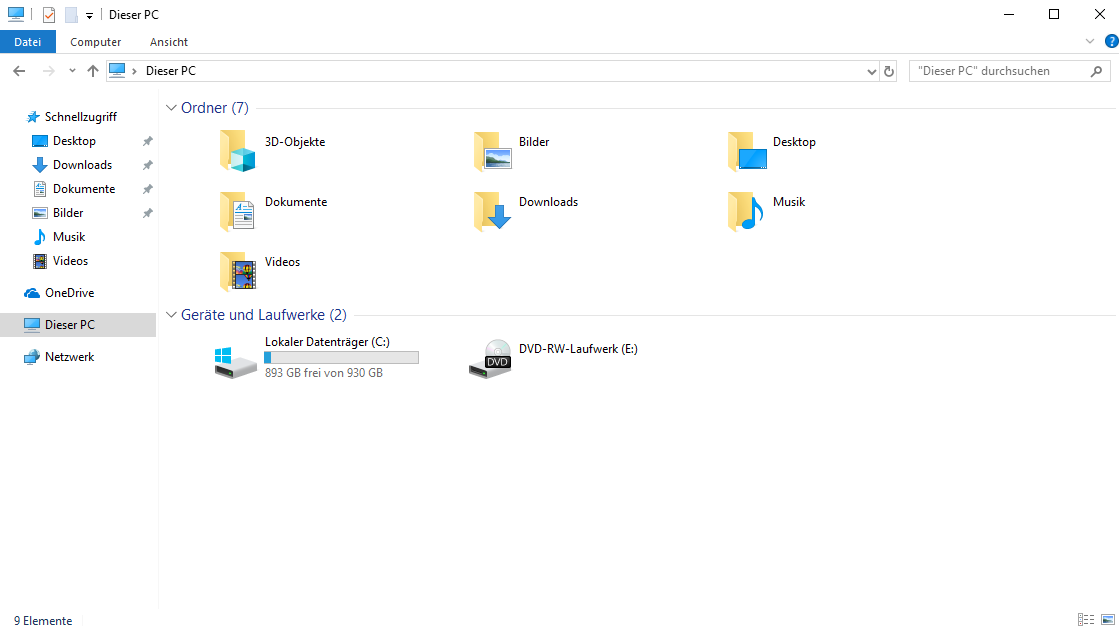Open the address bar history dropdown
1119x630 pixels.
coord(871,71)
